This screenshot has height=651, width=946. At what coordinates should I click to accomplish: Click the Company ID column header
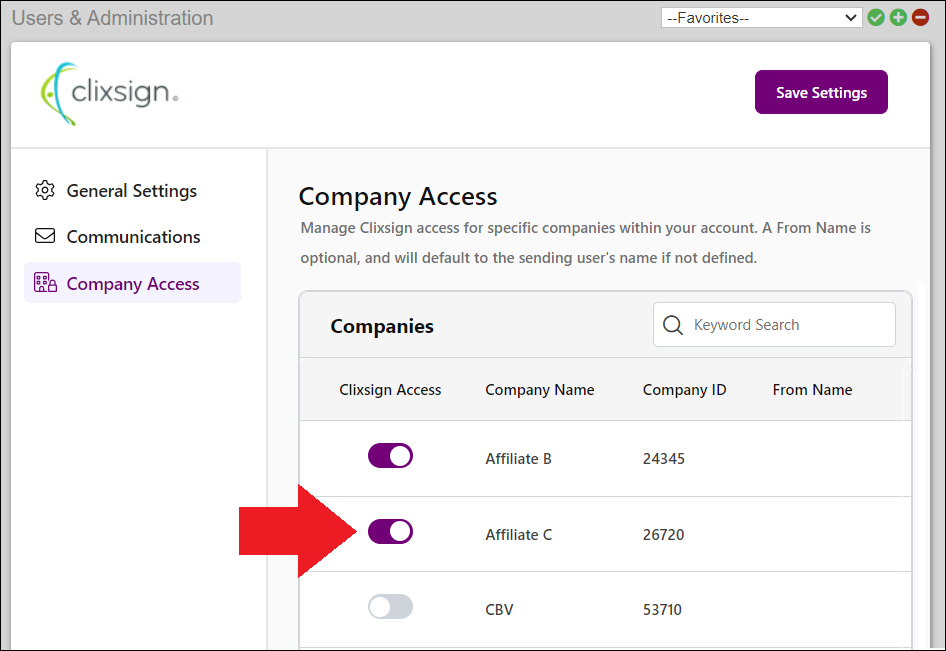click(684, 390)
